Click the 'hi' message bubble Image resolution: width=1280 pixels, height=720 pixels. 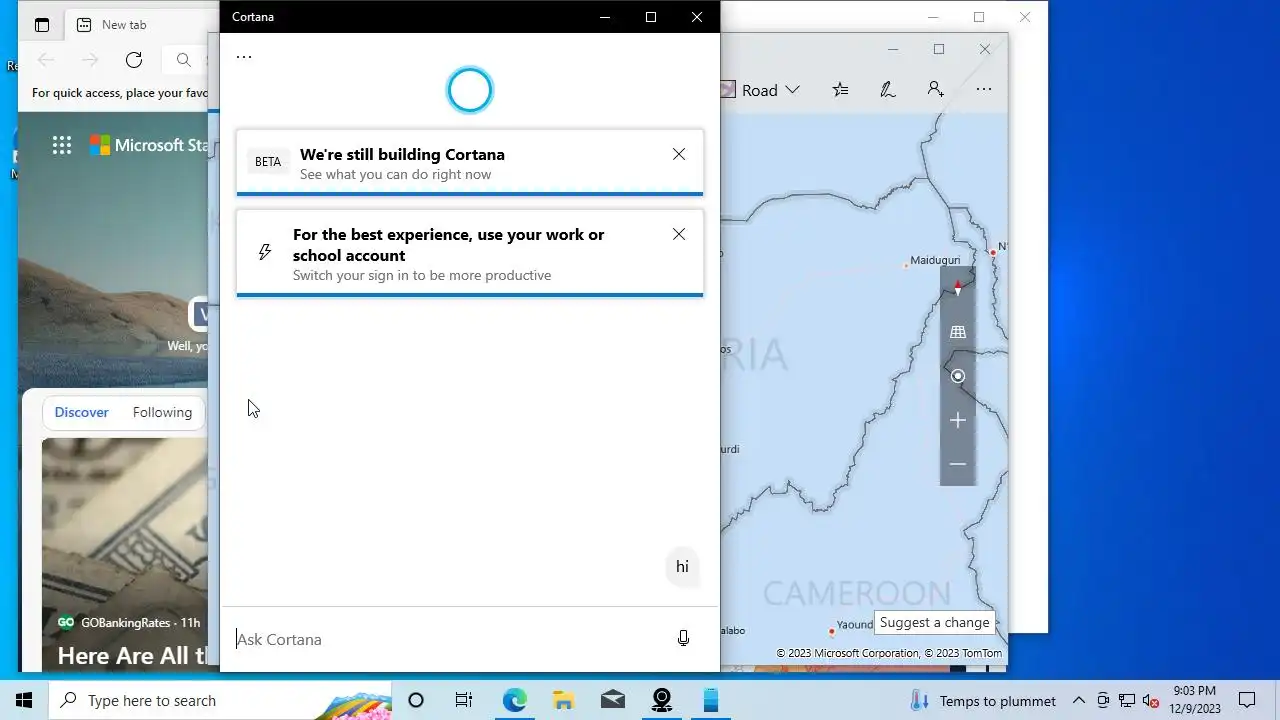[x=682, y=567]
